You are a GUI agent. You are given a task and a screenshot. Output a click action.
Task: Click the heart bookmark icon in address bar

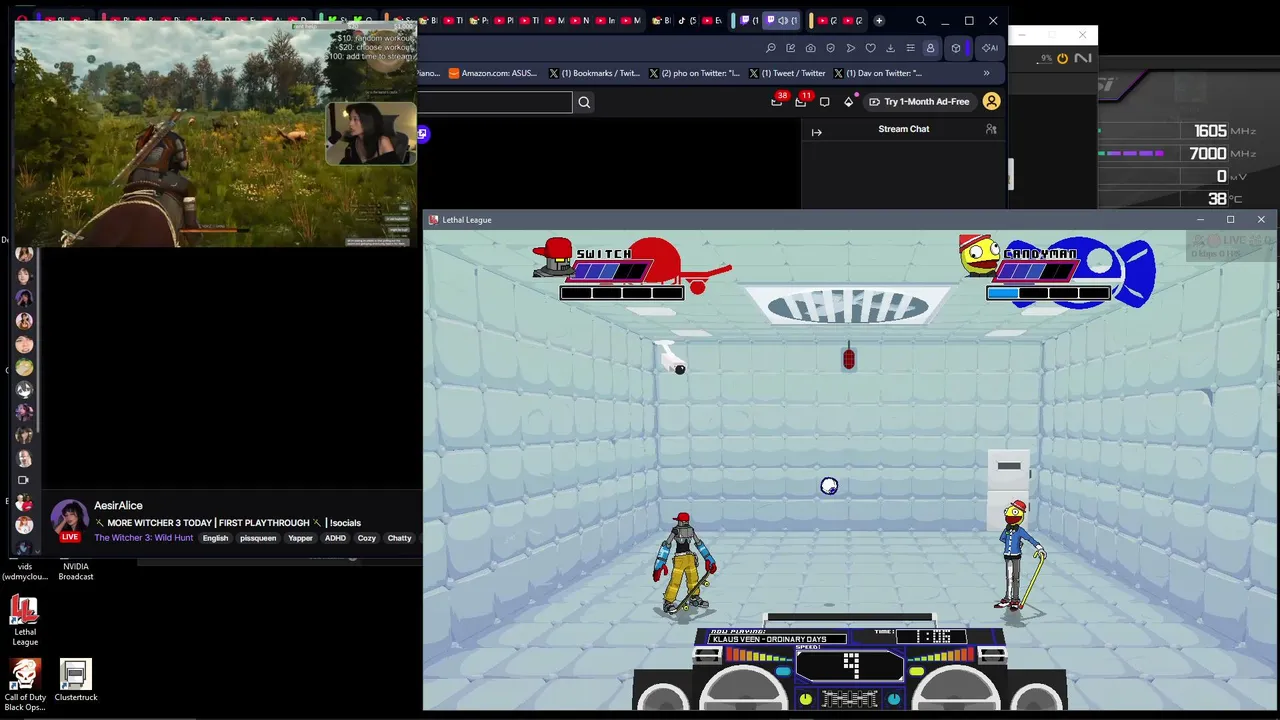[871, 48]
